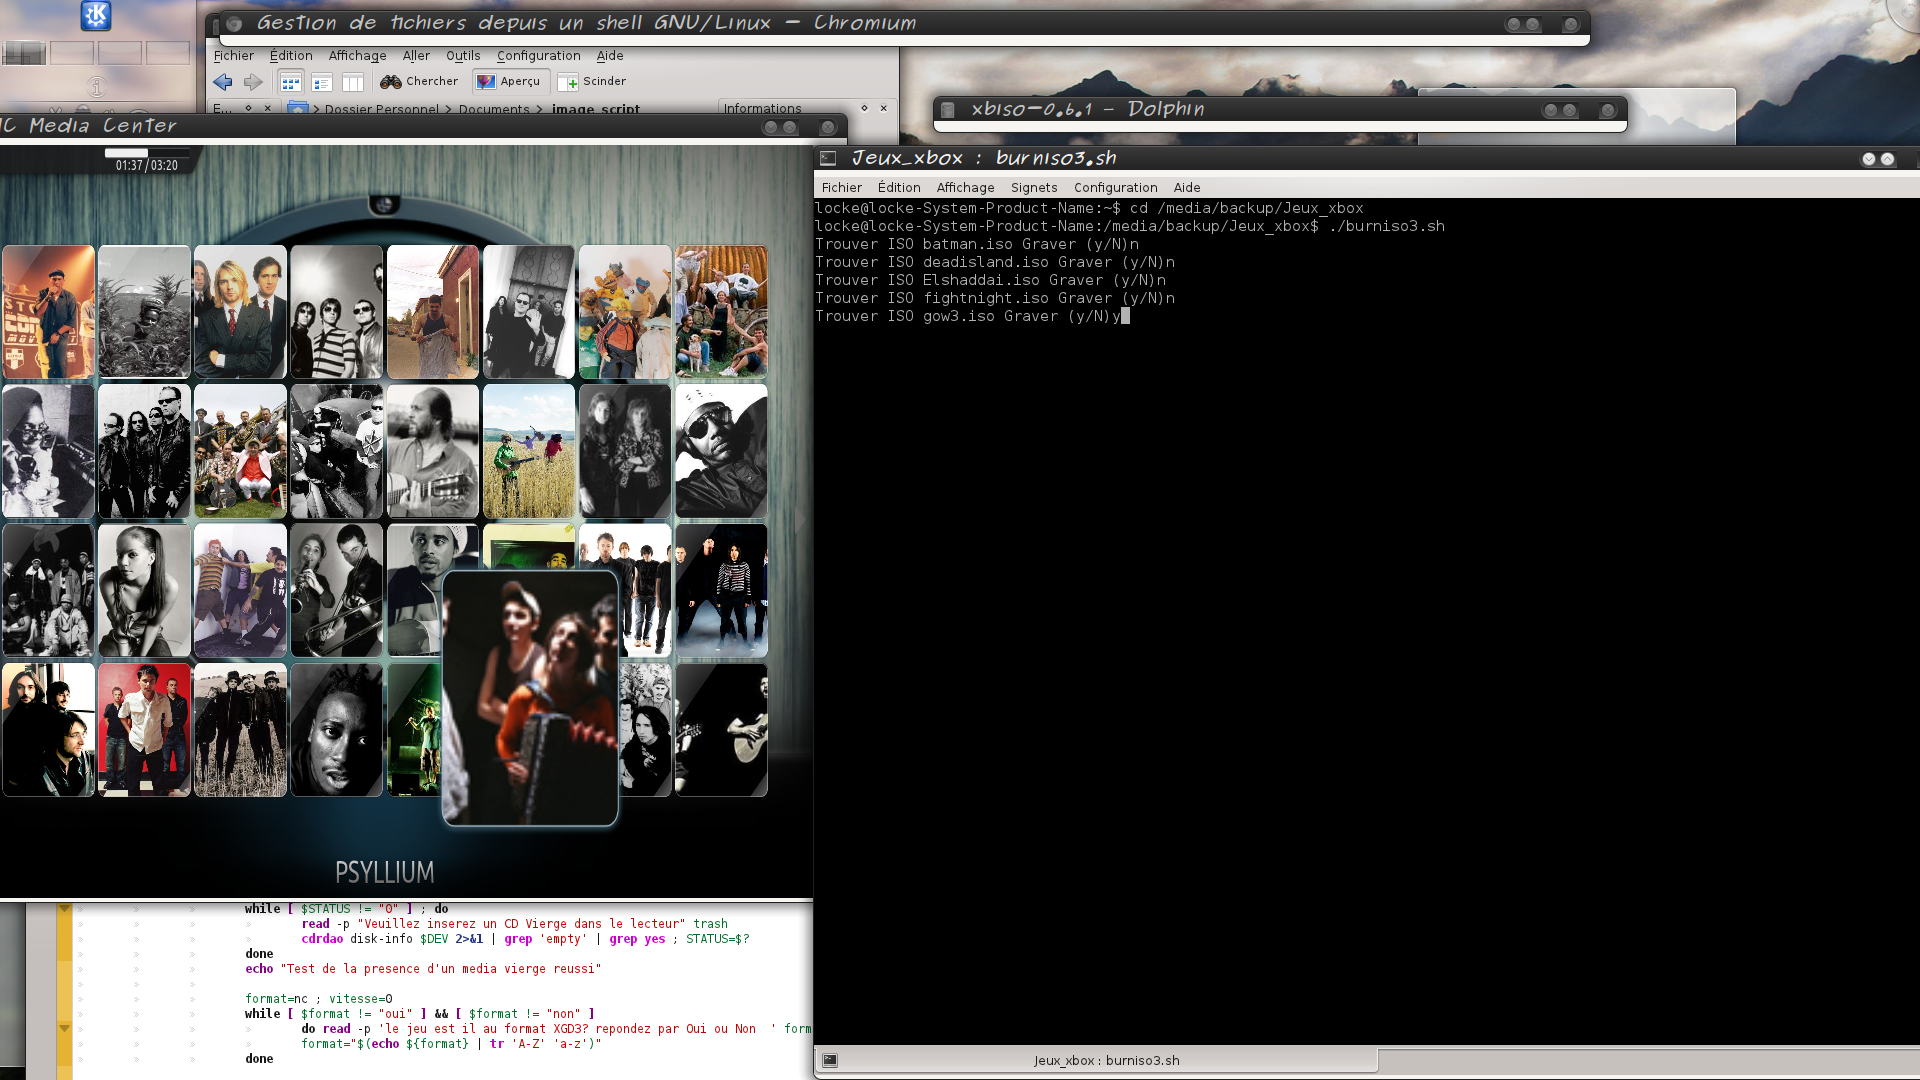Go back in Dolphin with blue arrow

pyautogui.click(x=223, y=82)
